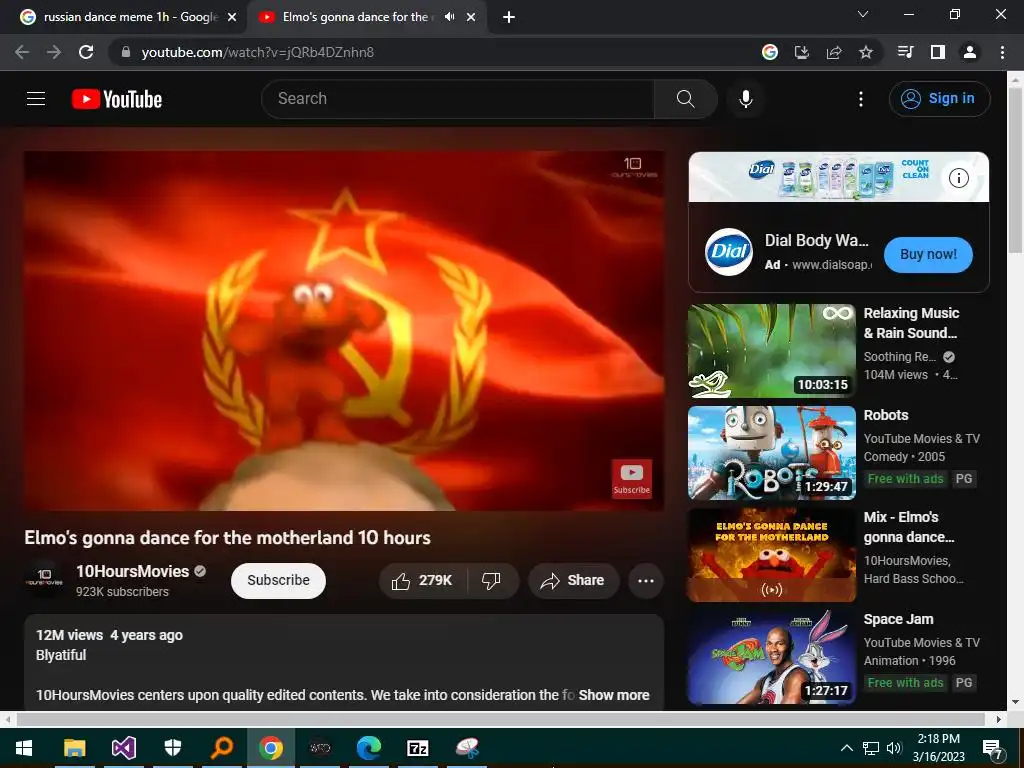Expand description with Show more
This screenshot has width=1024, height=768.
tap(614, 695)
